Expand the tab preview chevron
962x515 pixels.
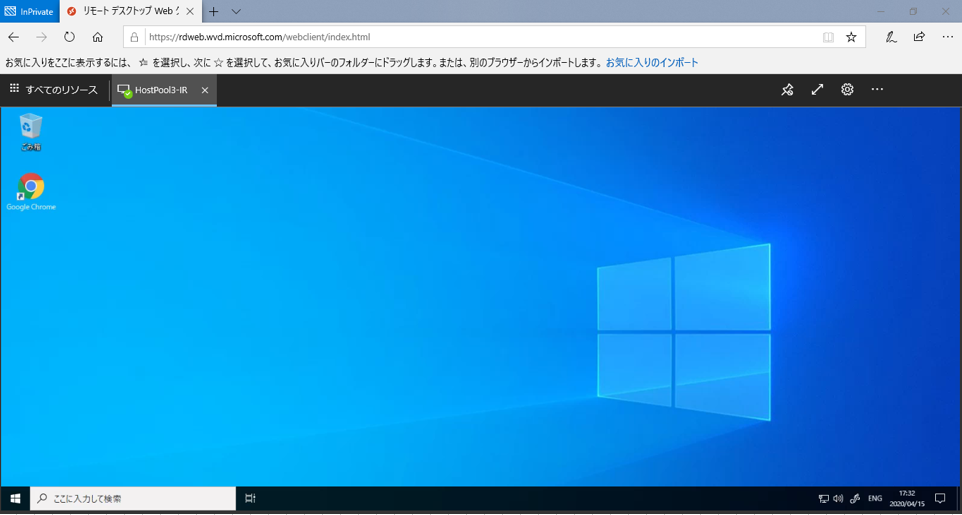(x=236, y=12)
